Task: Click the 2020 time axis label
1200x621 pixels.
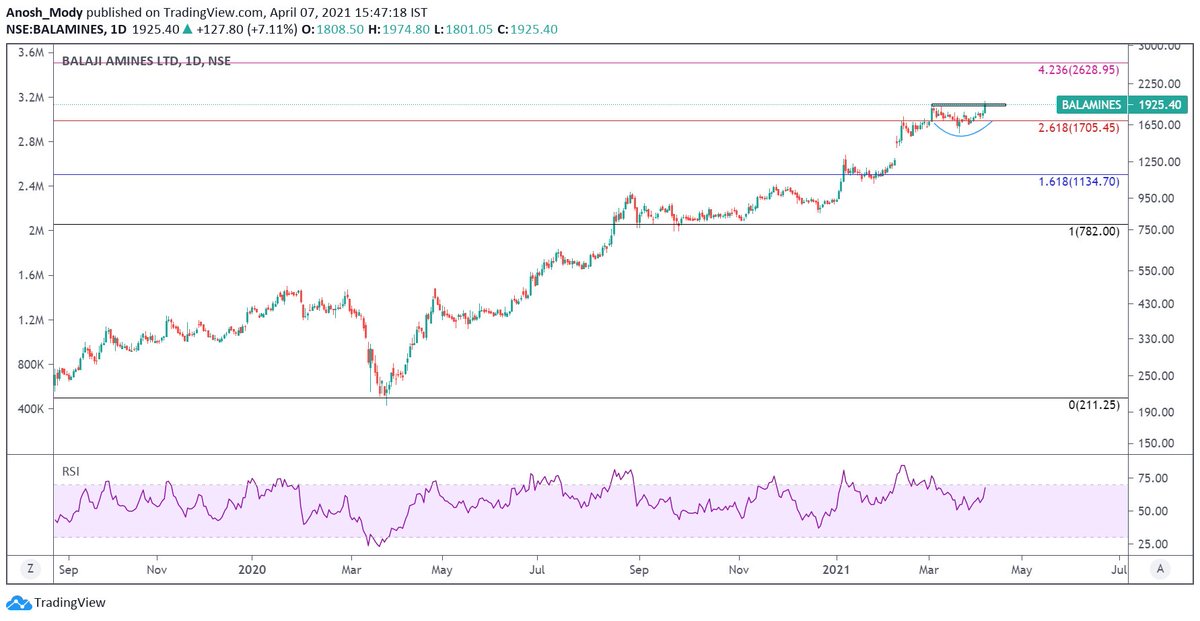Action: [x=251, y=568]
